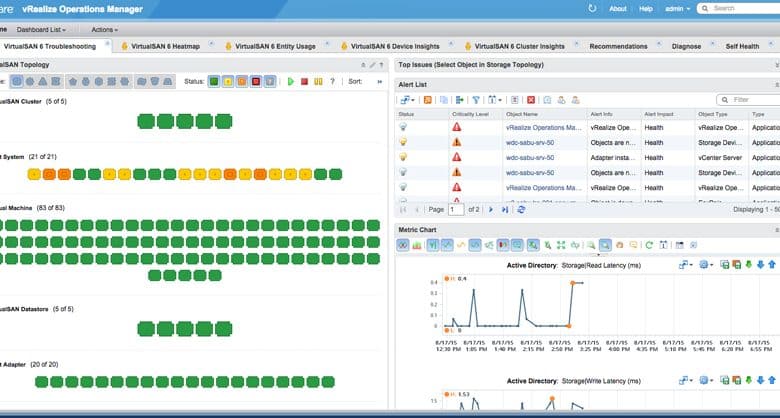Click the green play state filter icon

click(291, 81)
